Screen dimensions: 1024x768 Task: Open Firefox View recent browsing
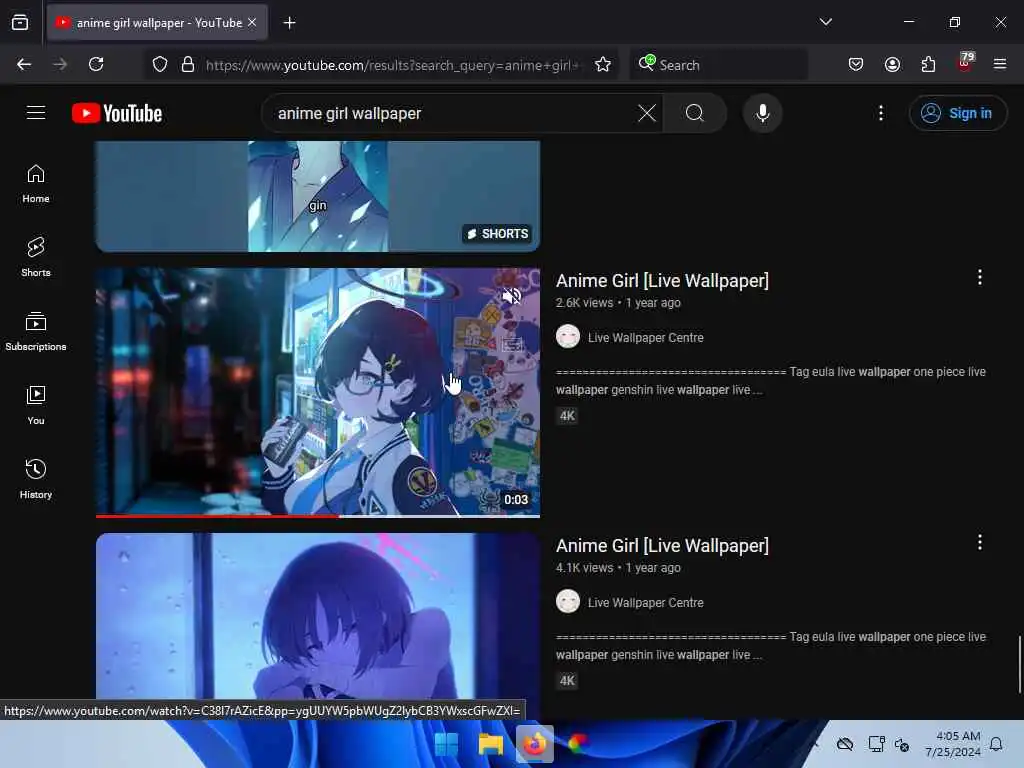[x=20, y=22]
